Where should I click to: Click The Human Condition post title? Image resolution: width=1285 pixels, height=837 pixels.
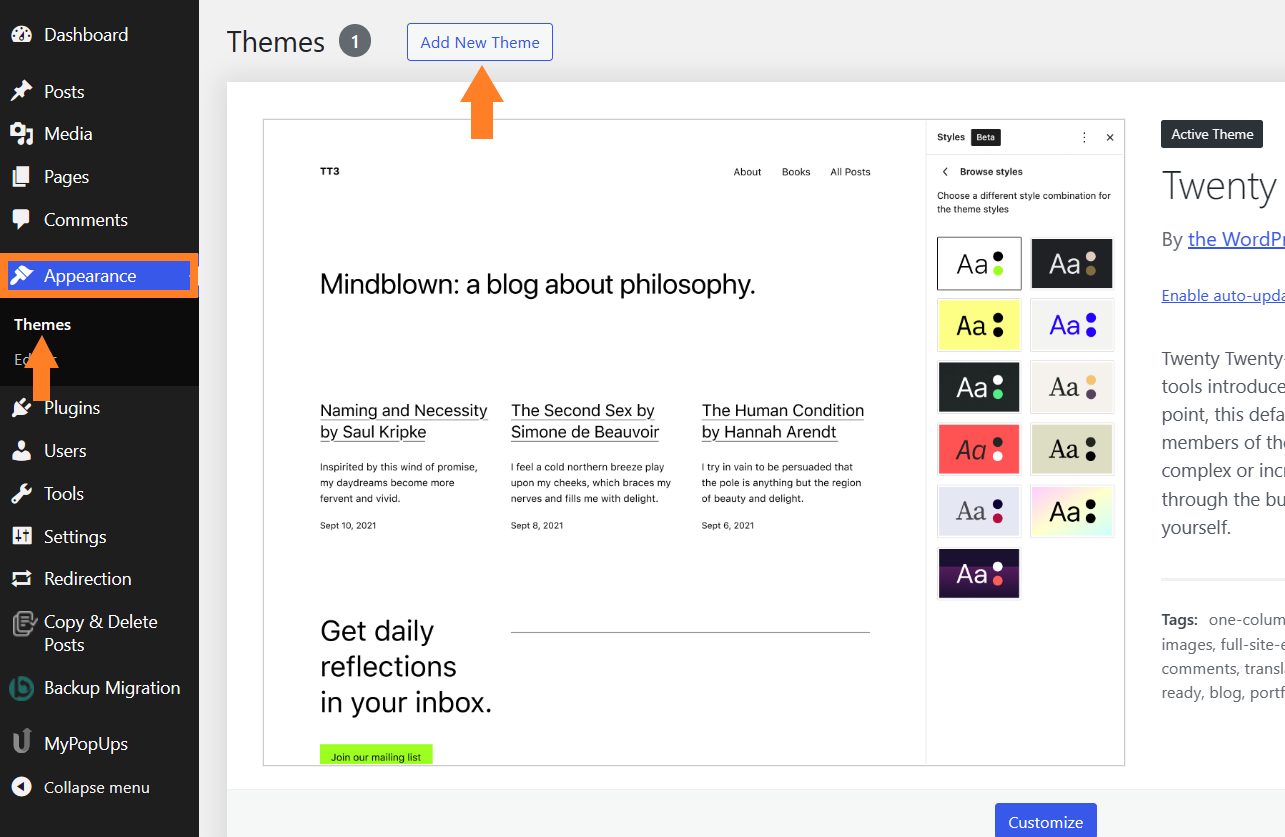783,421
